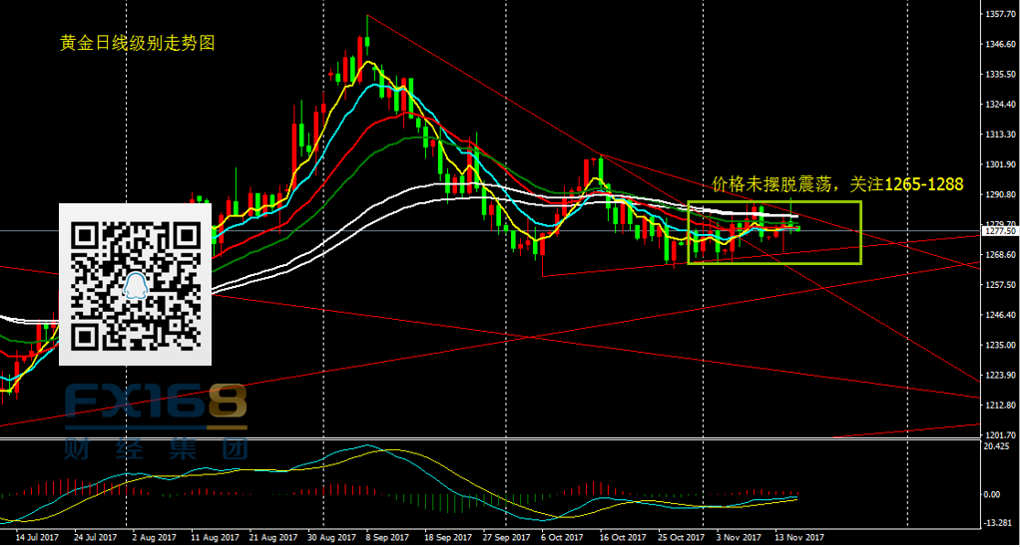Image resolution: width=1020 pixels, height=547 pixels.
Task: Select the yellow chart title text
Action: click(x=138, y=44)
